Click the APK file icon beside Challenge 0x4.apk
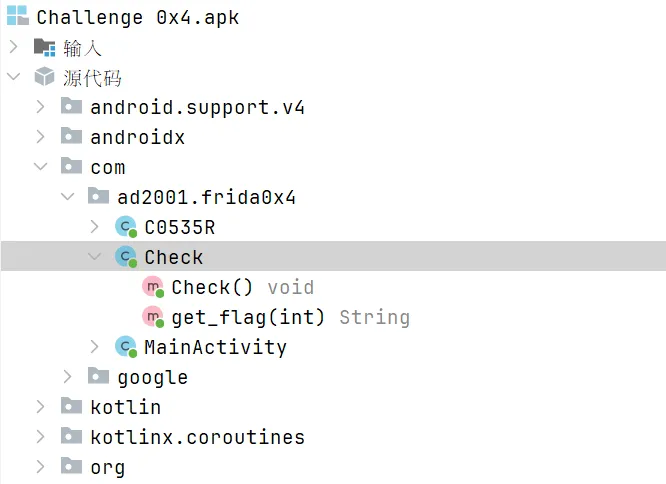The image size is (666, 484). (18, 18)
